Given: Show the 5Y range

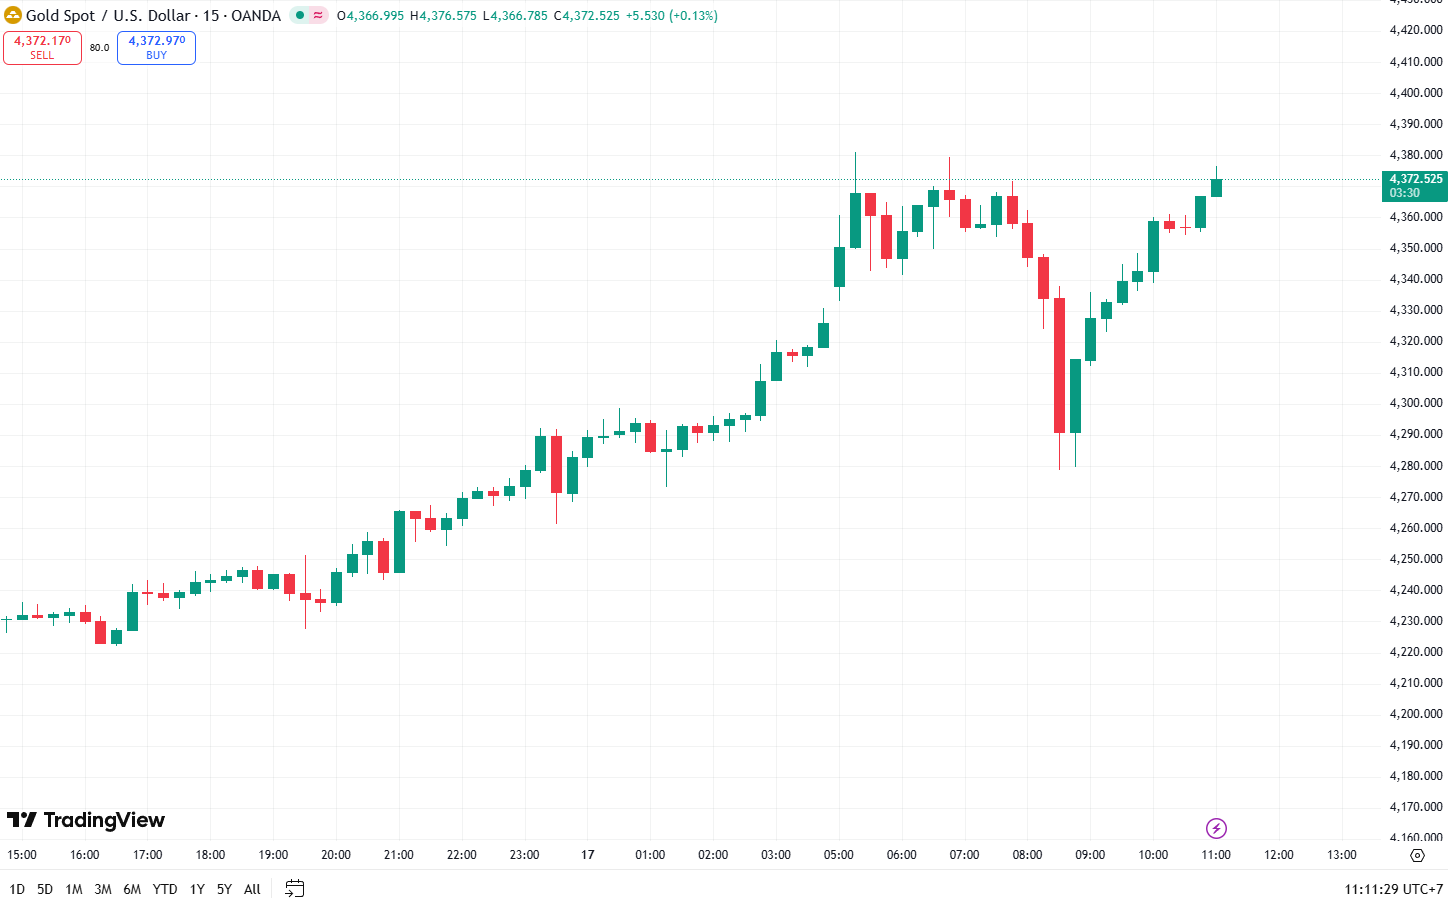Looking at the screenshot, I should point(224,889).
